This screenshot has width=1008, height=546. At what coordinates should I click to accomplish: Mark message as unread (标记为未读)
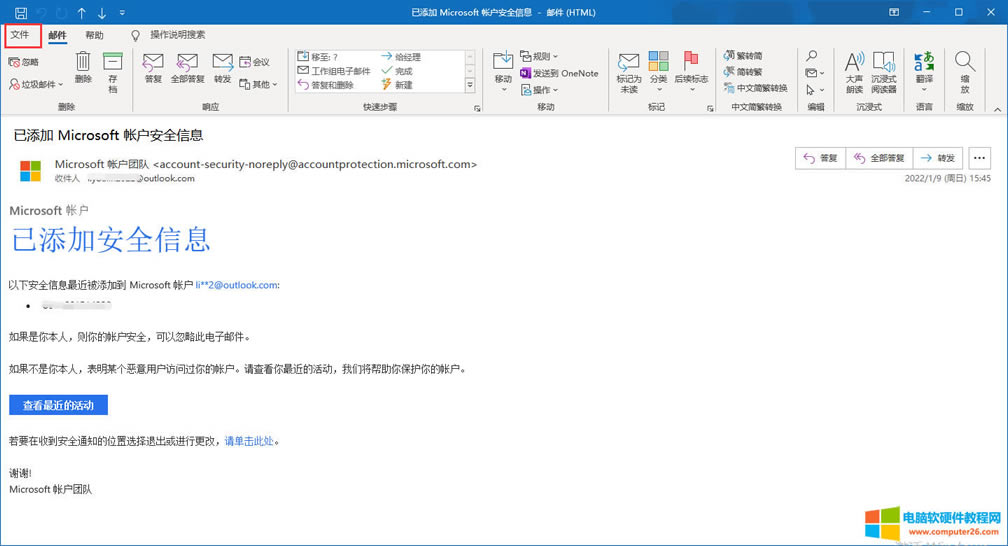tap(628, 72)
